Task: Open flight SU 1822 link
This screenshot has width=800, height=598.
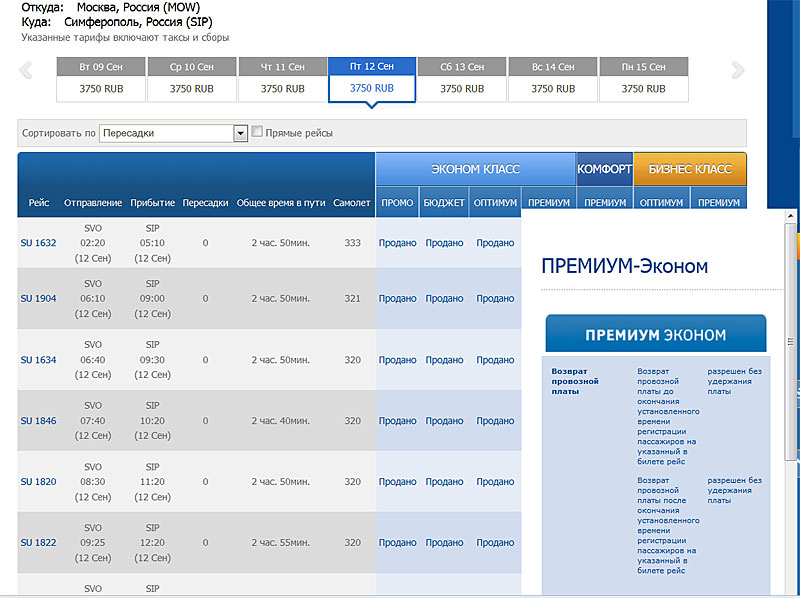Action: (x=38, y=542)
